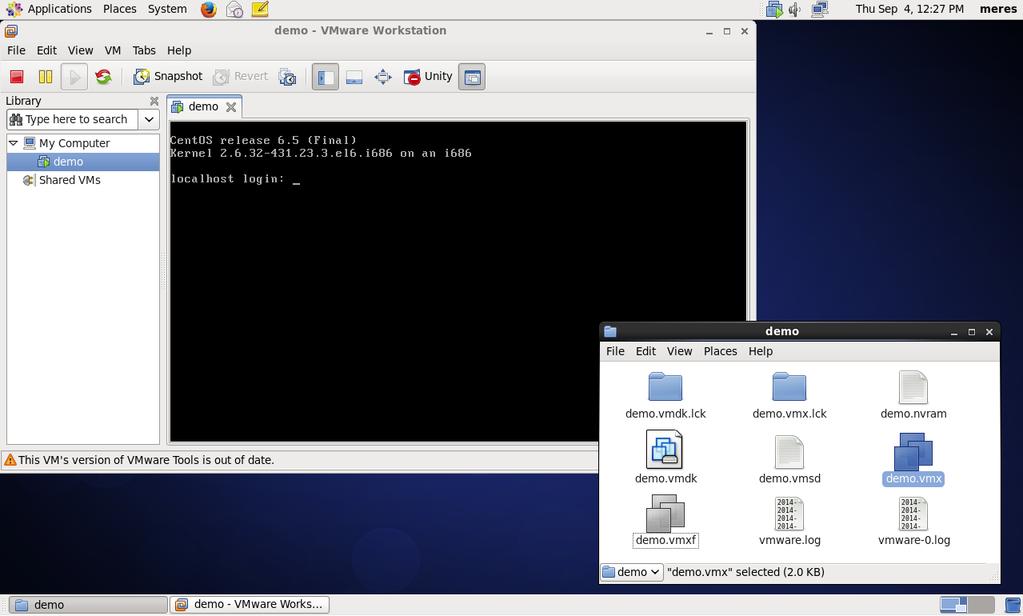Switch workspace using the workspace switcher
The height and width of the screenshot is (616, 1023).
pos(967,605)
